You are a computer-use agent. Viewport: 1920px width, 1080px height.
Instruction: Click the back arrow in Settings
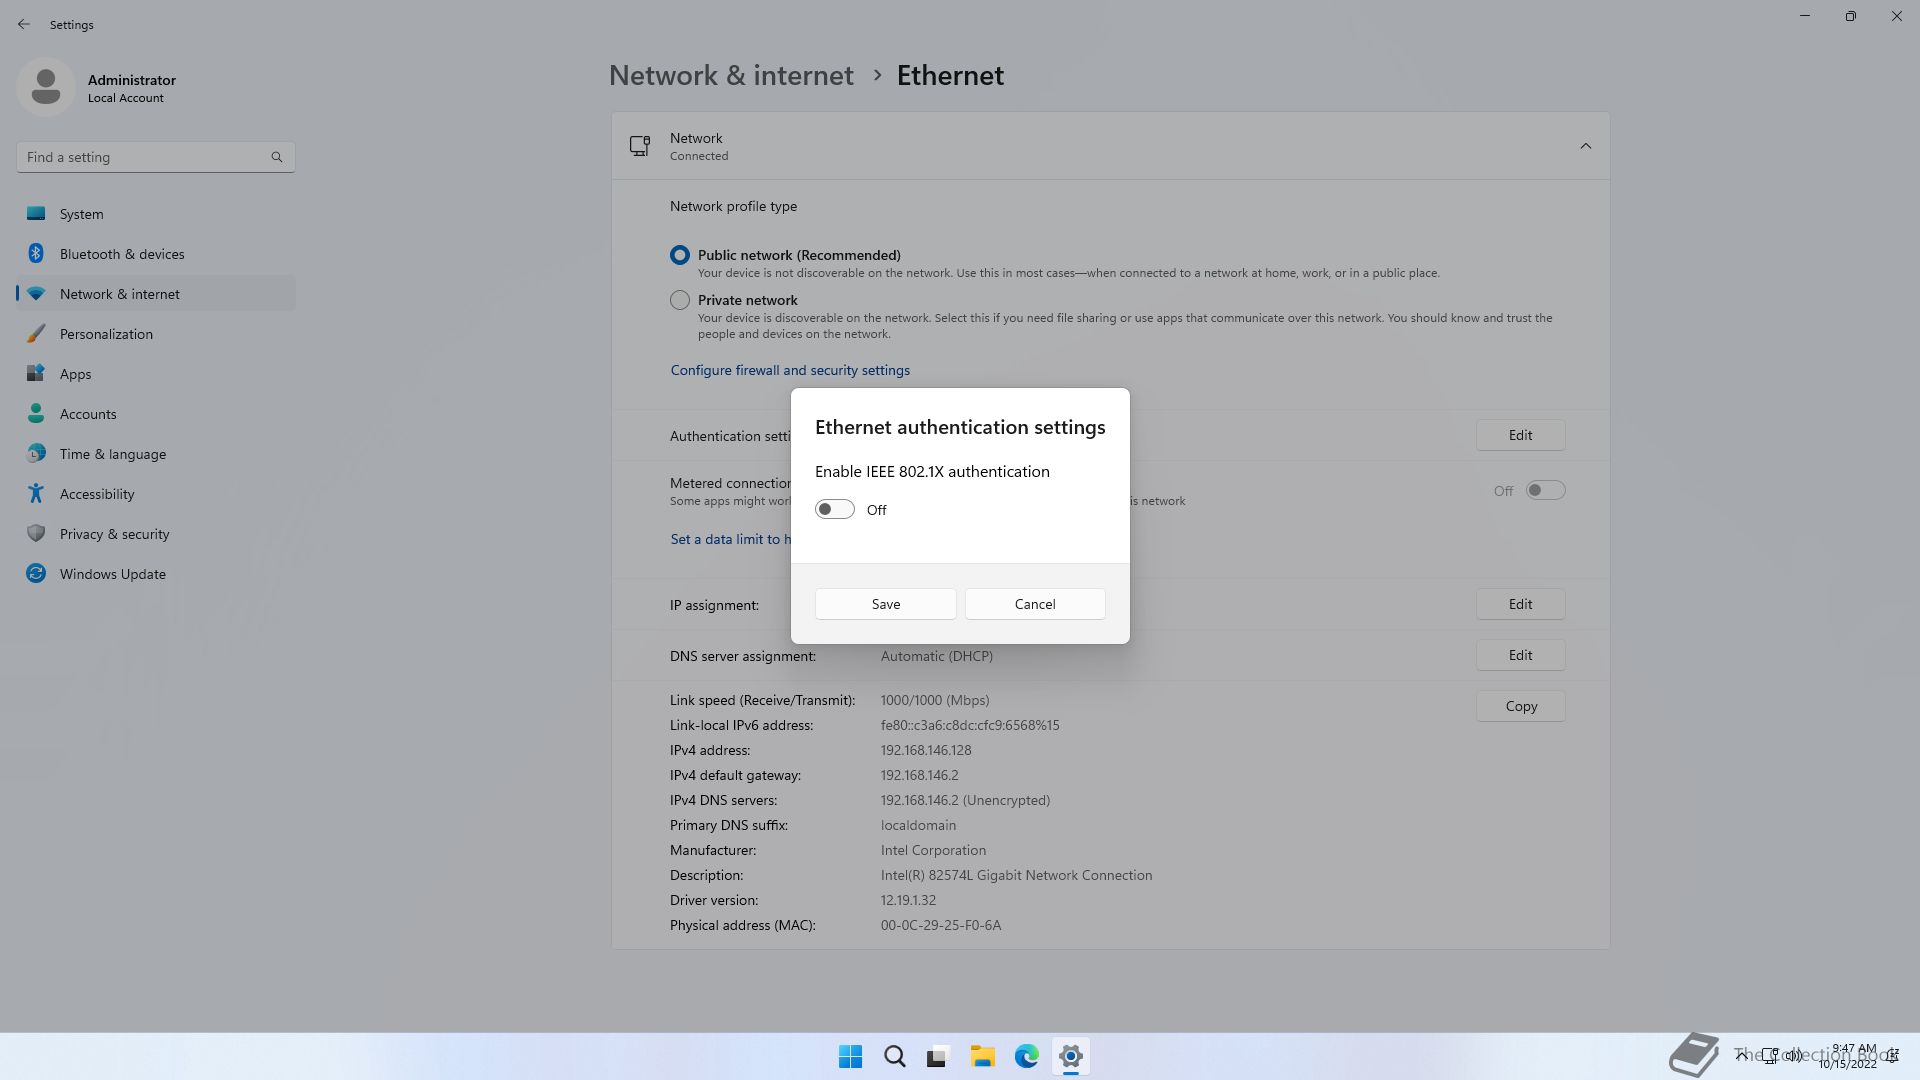pos(24,24)
